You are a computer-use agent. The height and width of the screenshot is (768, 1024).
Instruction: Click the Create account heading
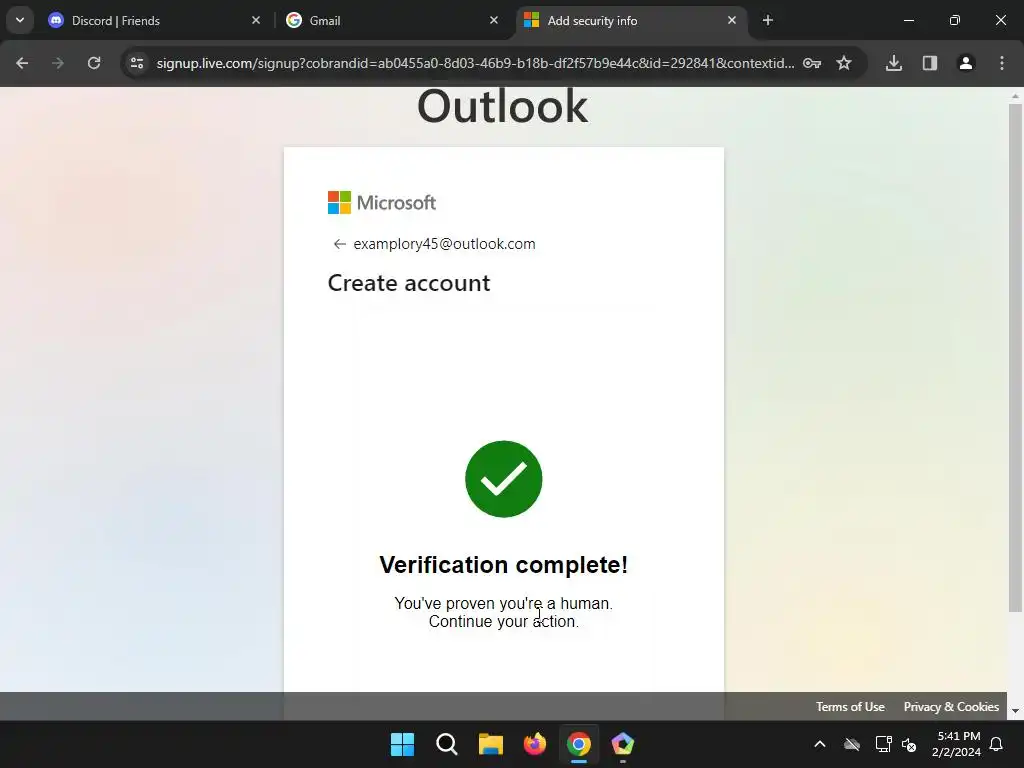click(x=409, y=283)
